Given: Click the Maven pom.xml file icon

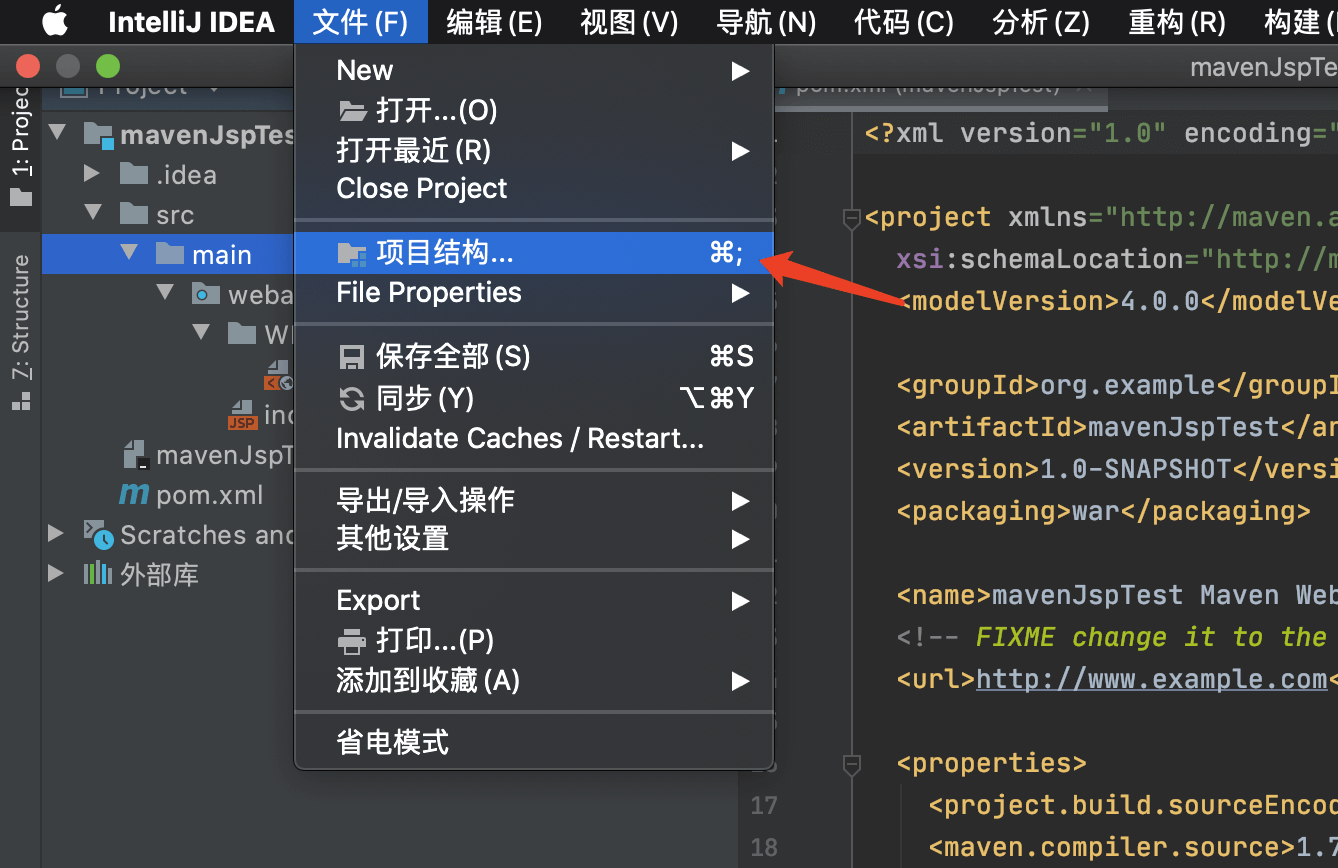Looking at the screenshot, I should (x=134, y=494).
